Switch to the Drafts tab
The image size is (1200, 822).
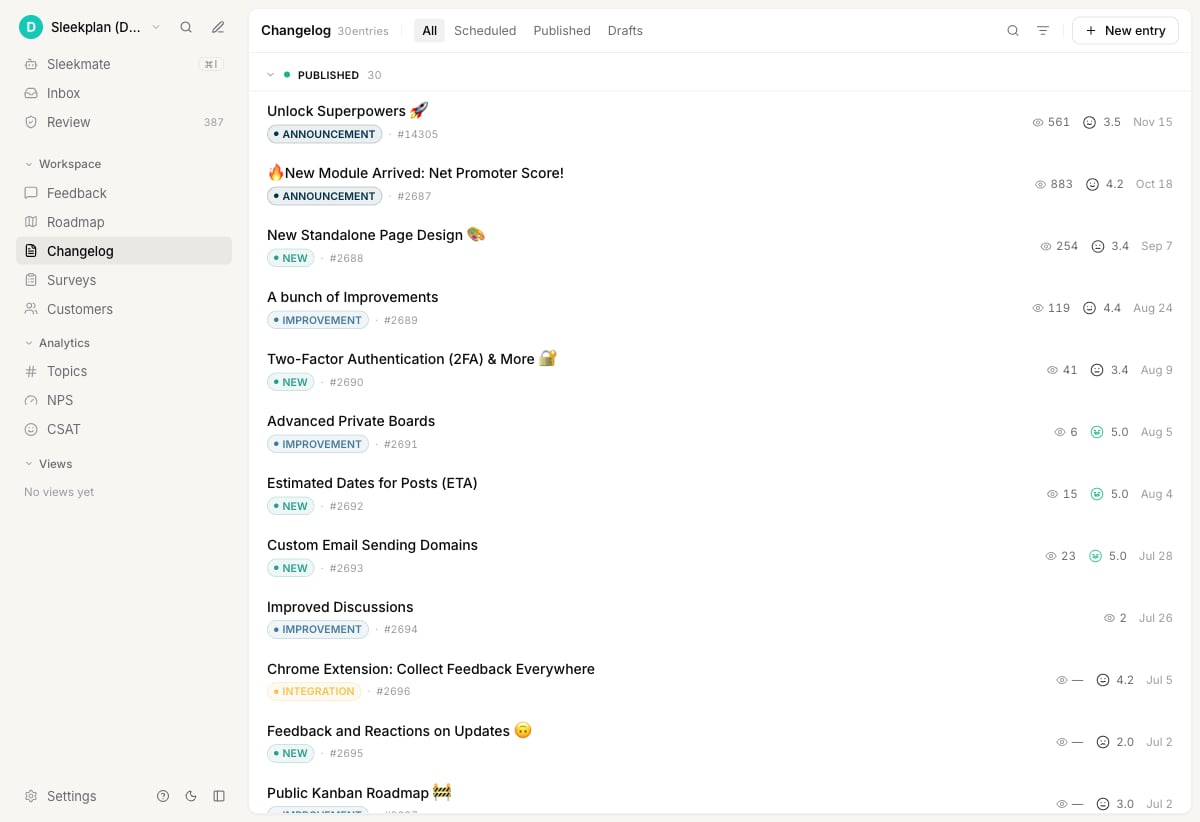click(625, 31)
